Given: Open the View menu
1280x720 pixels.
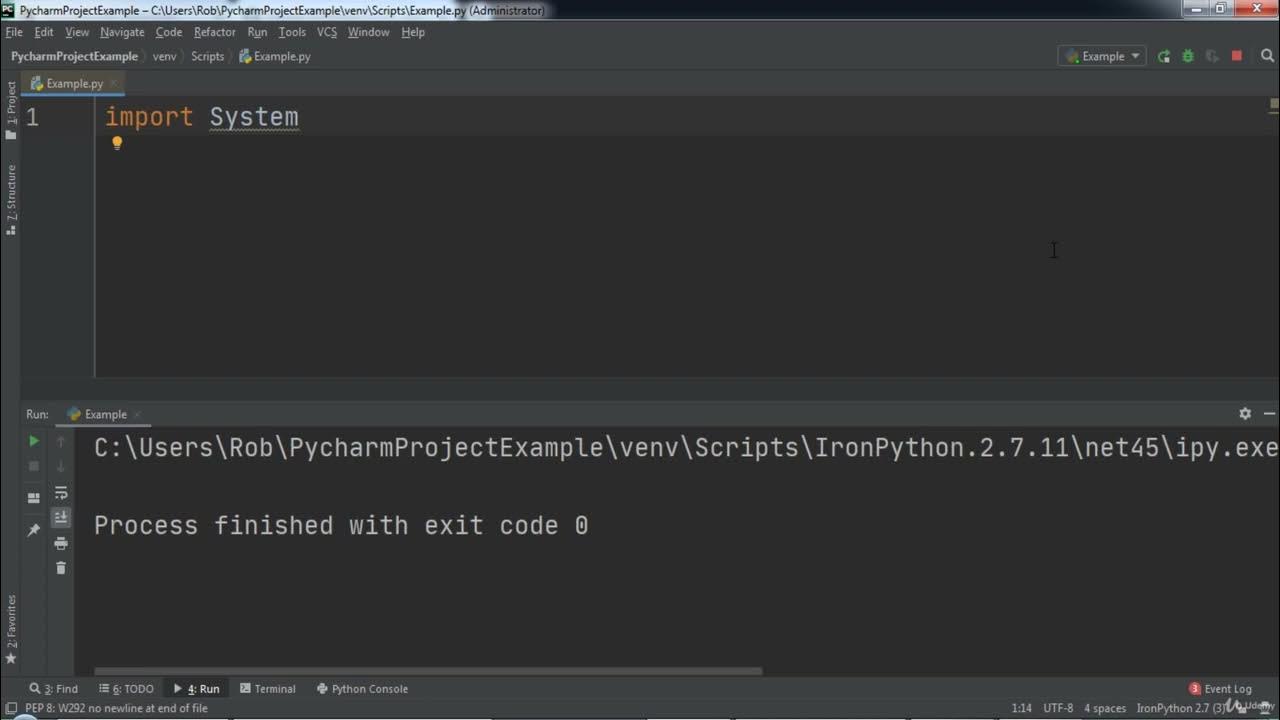Looking at the screenshot, I should tap(77, 32).
